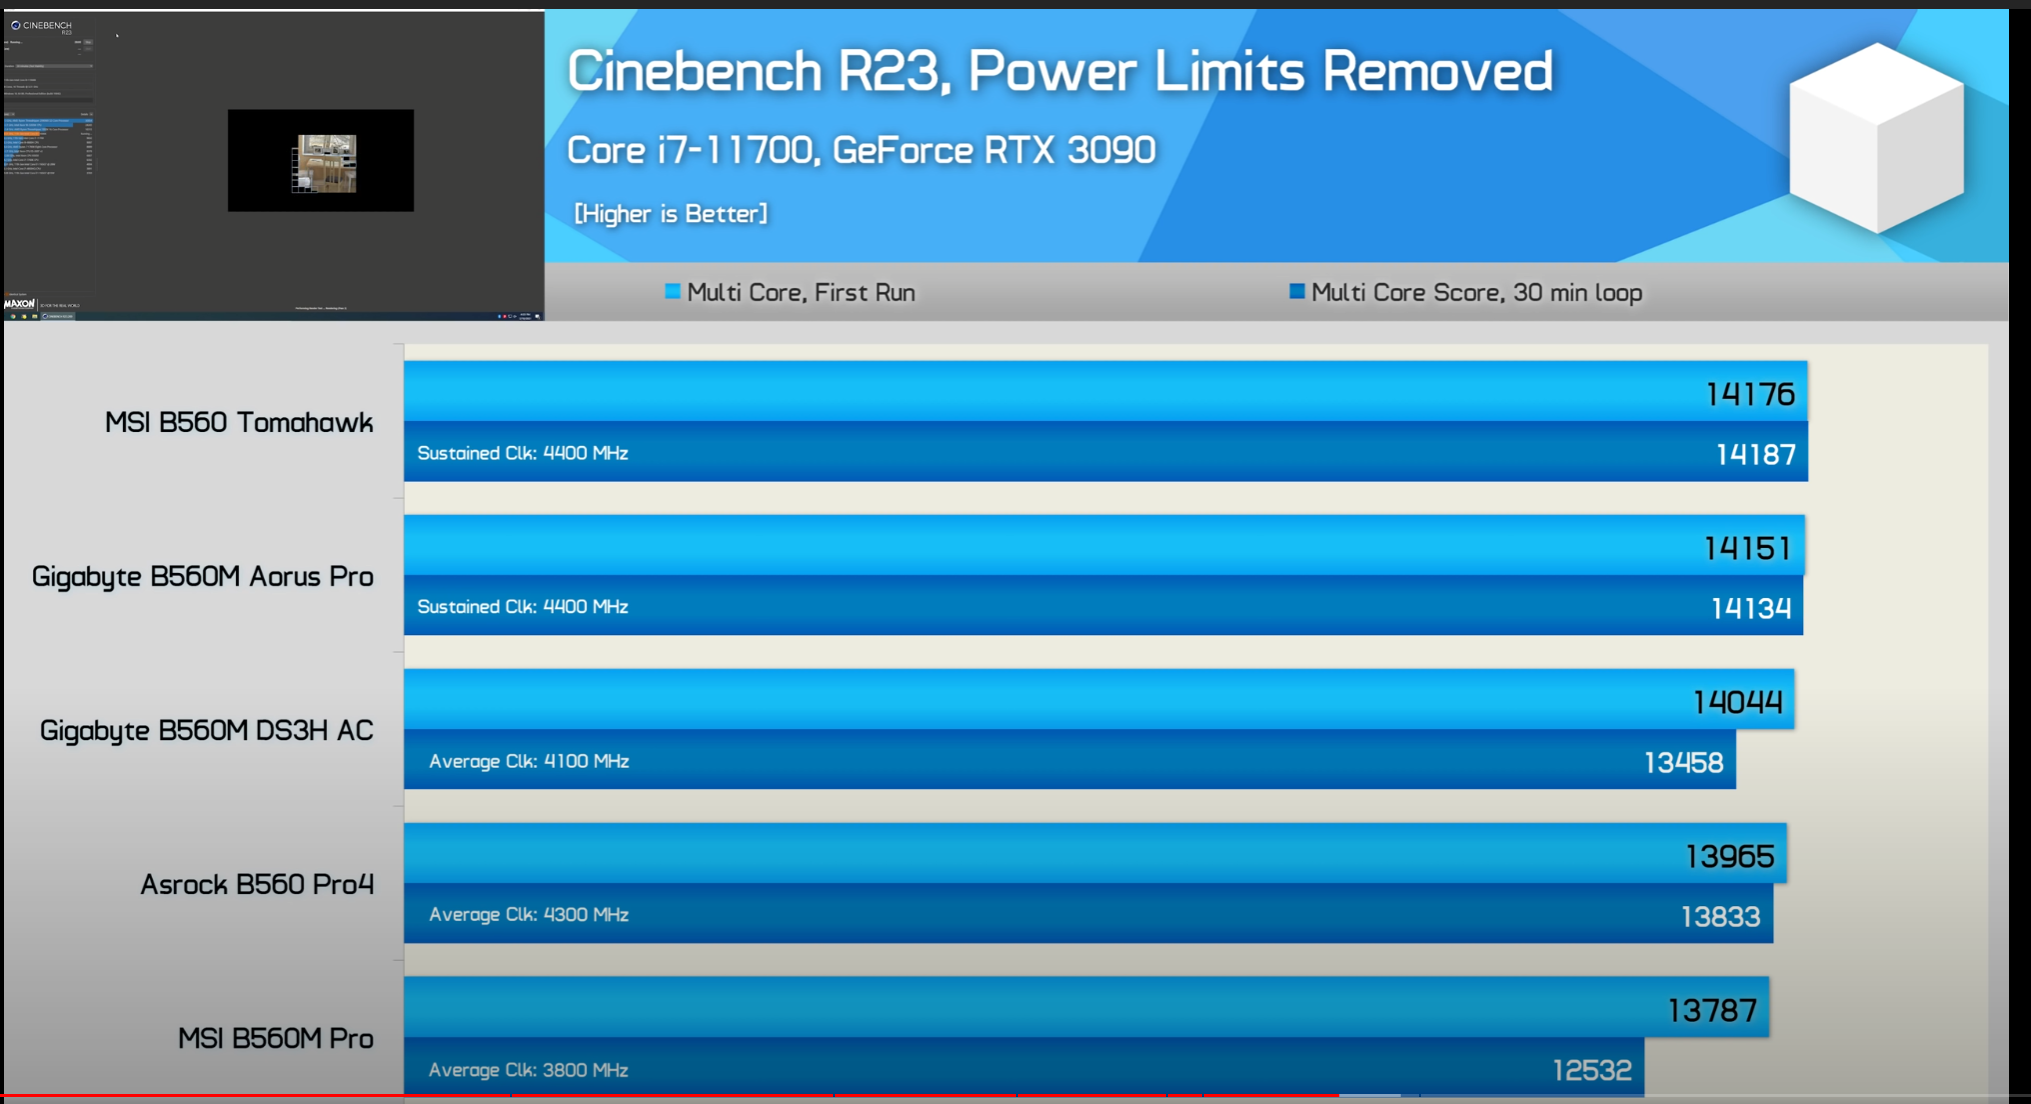Click the light blue 'Multi Core, First Run' legend swatch
Viewport: 2031px width, 1104px height.
pos(673,291)
